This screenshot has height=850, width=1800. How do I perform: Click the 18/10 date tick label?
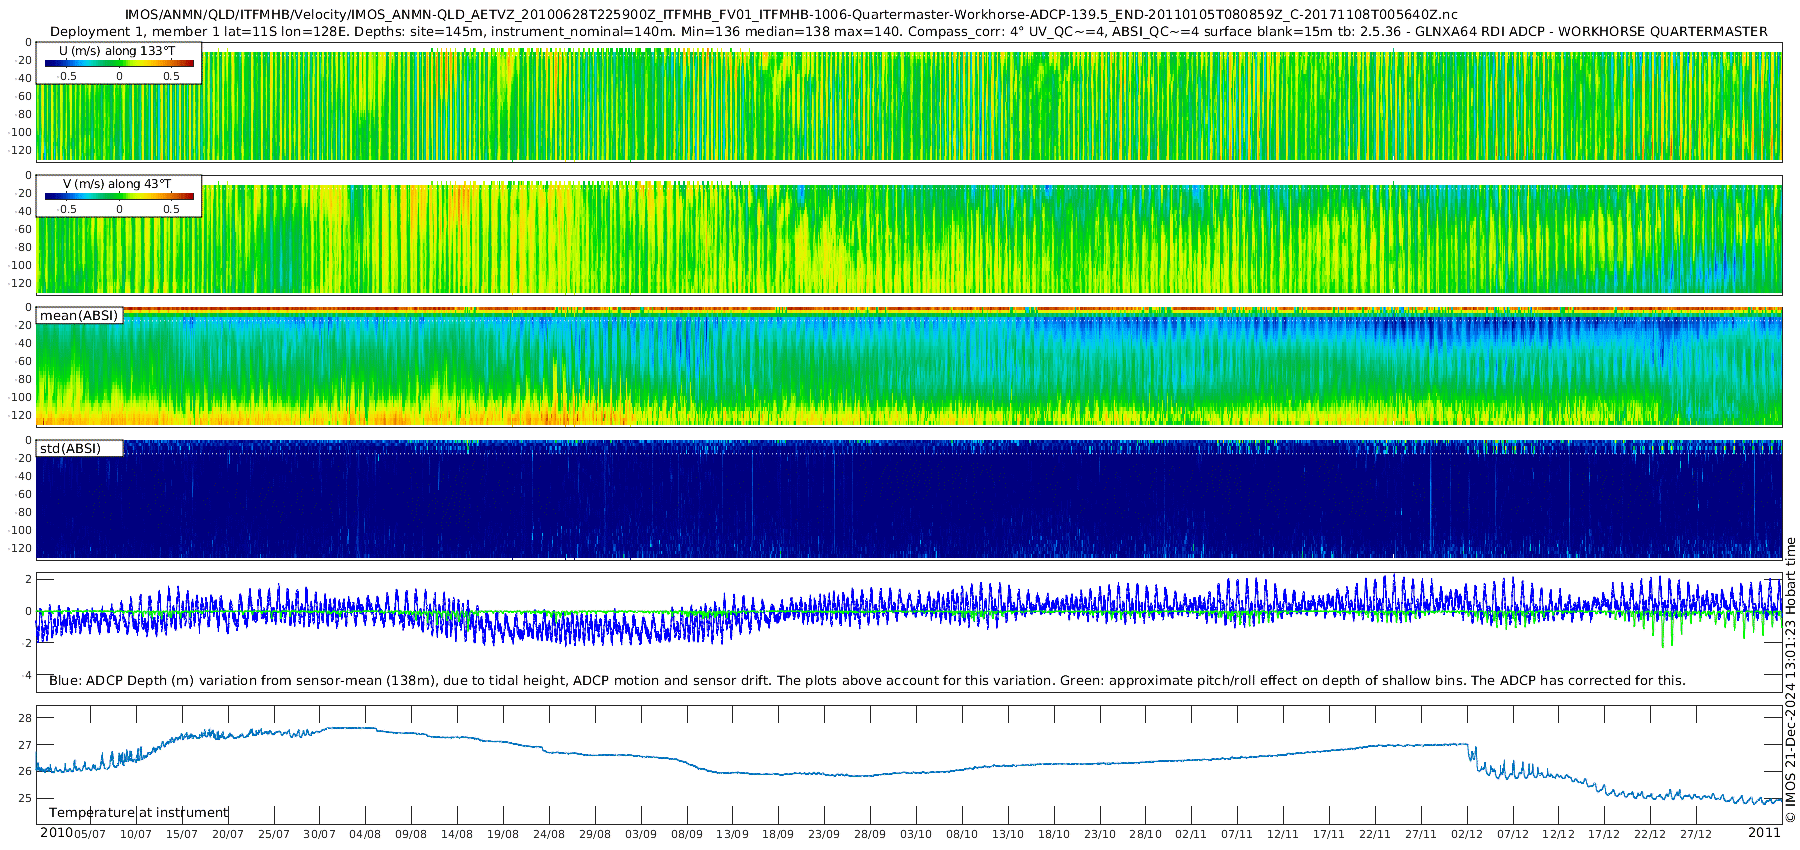click(1054, 834)
